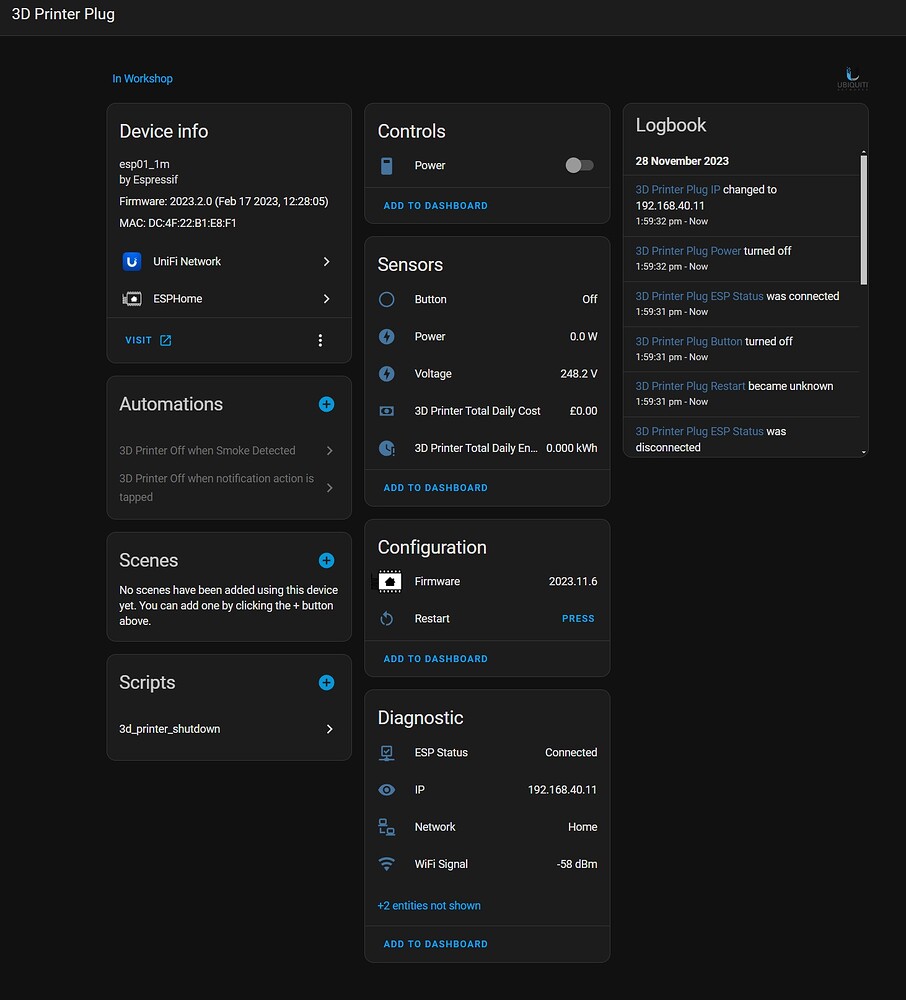Click the UniFi Network icon in Device info

tap(131, 261)
